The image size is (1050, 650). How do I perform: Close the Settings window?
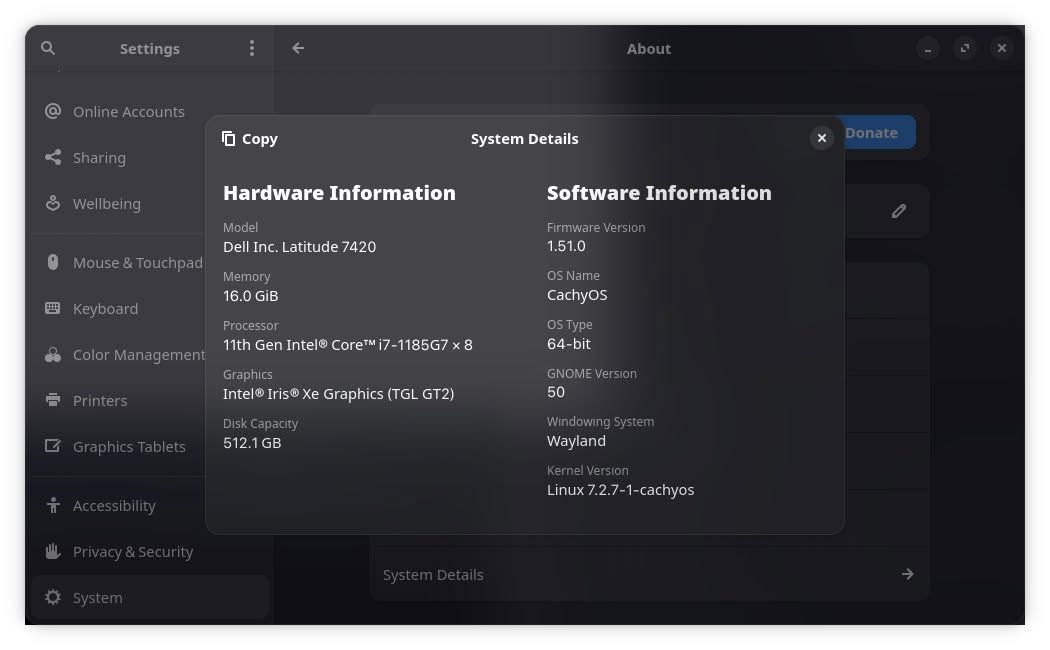coord(1002,48)
